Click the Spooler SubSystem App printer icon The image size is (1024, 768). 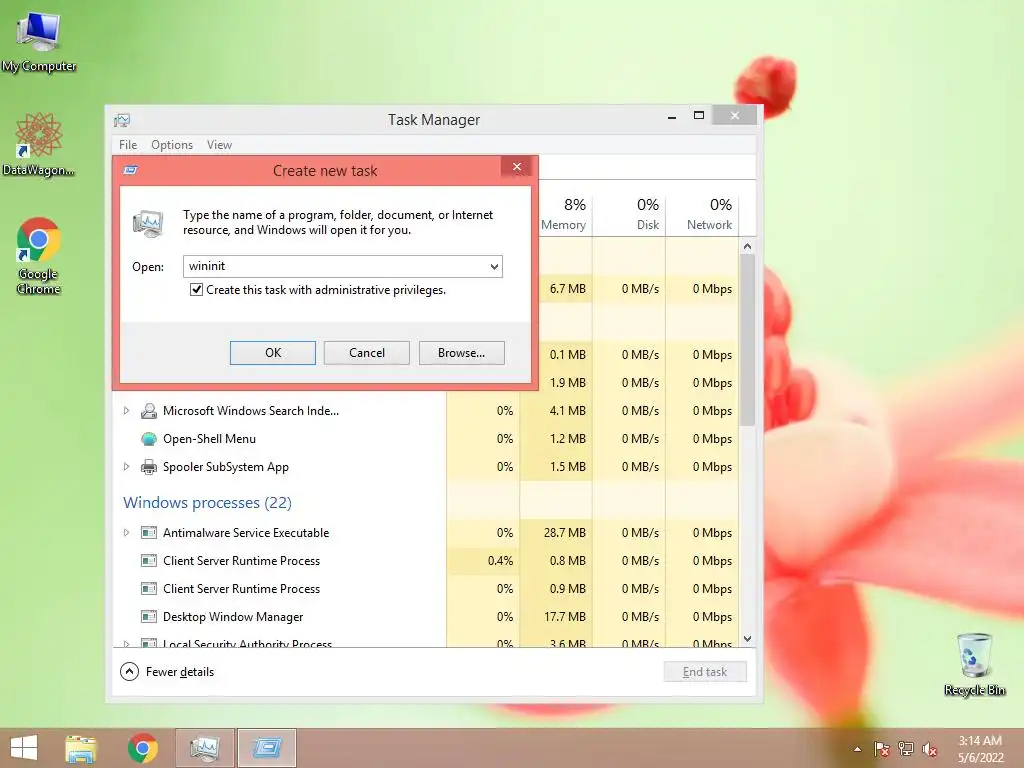(149, 467)
